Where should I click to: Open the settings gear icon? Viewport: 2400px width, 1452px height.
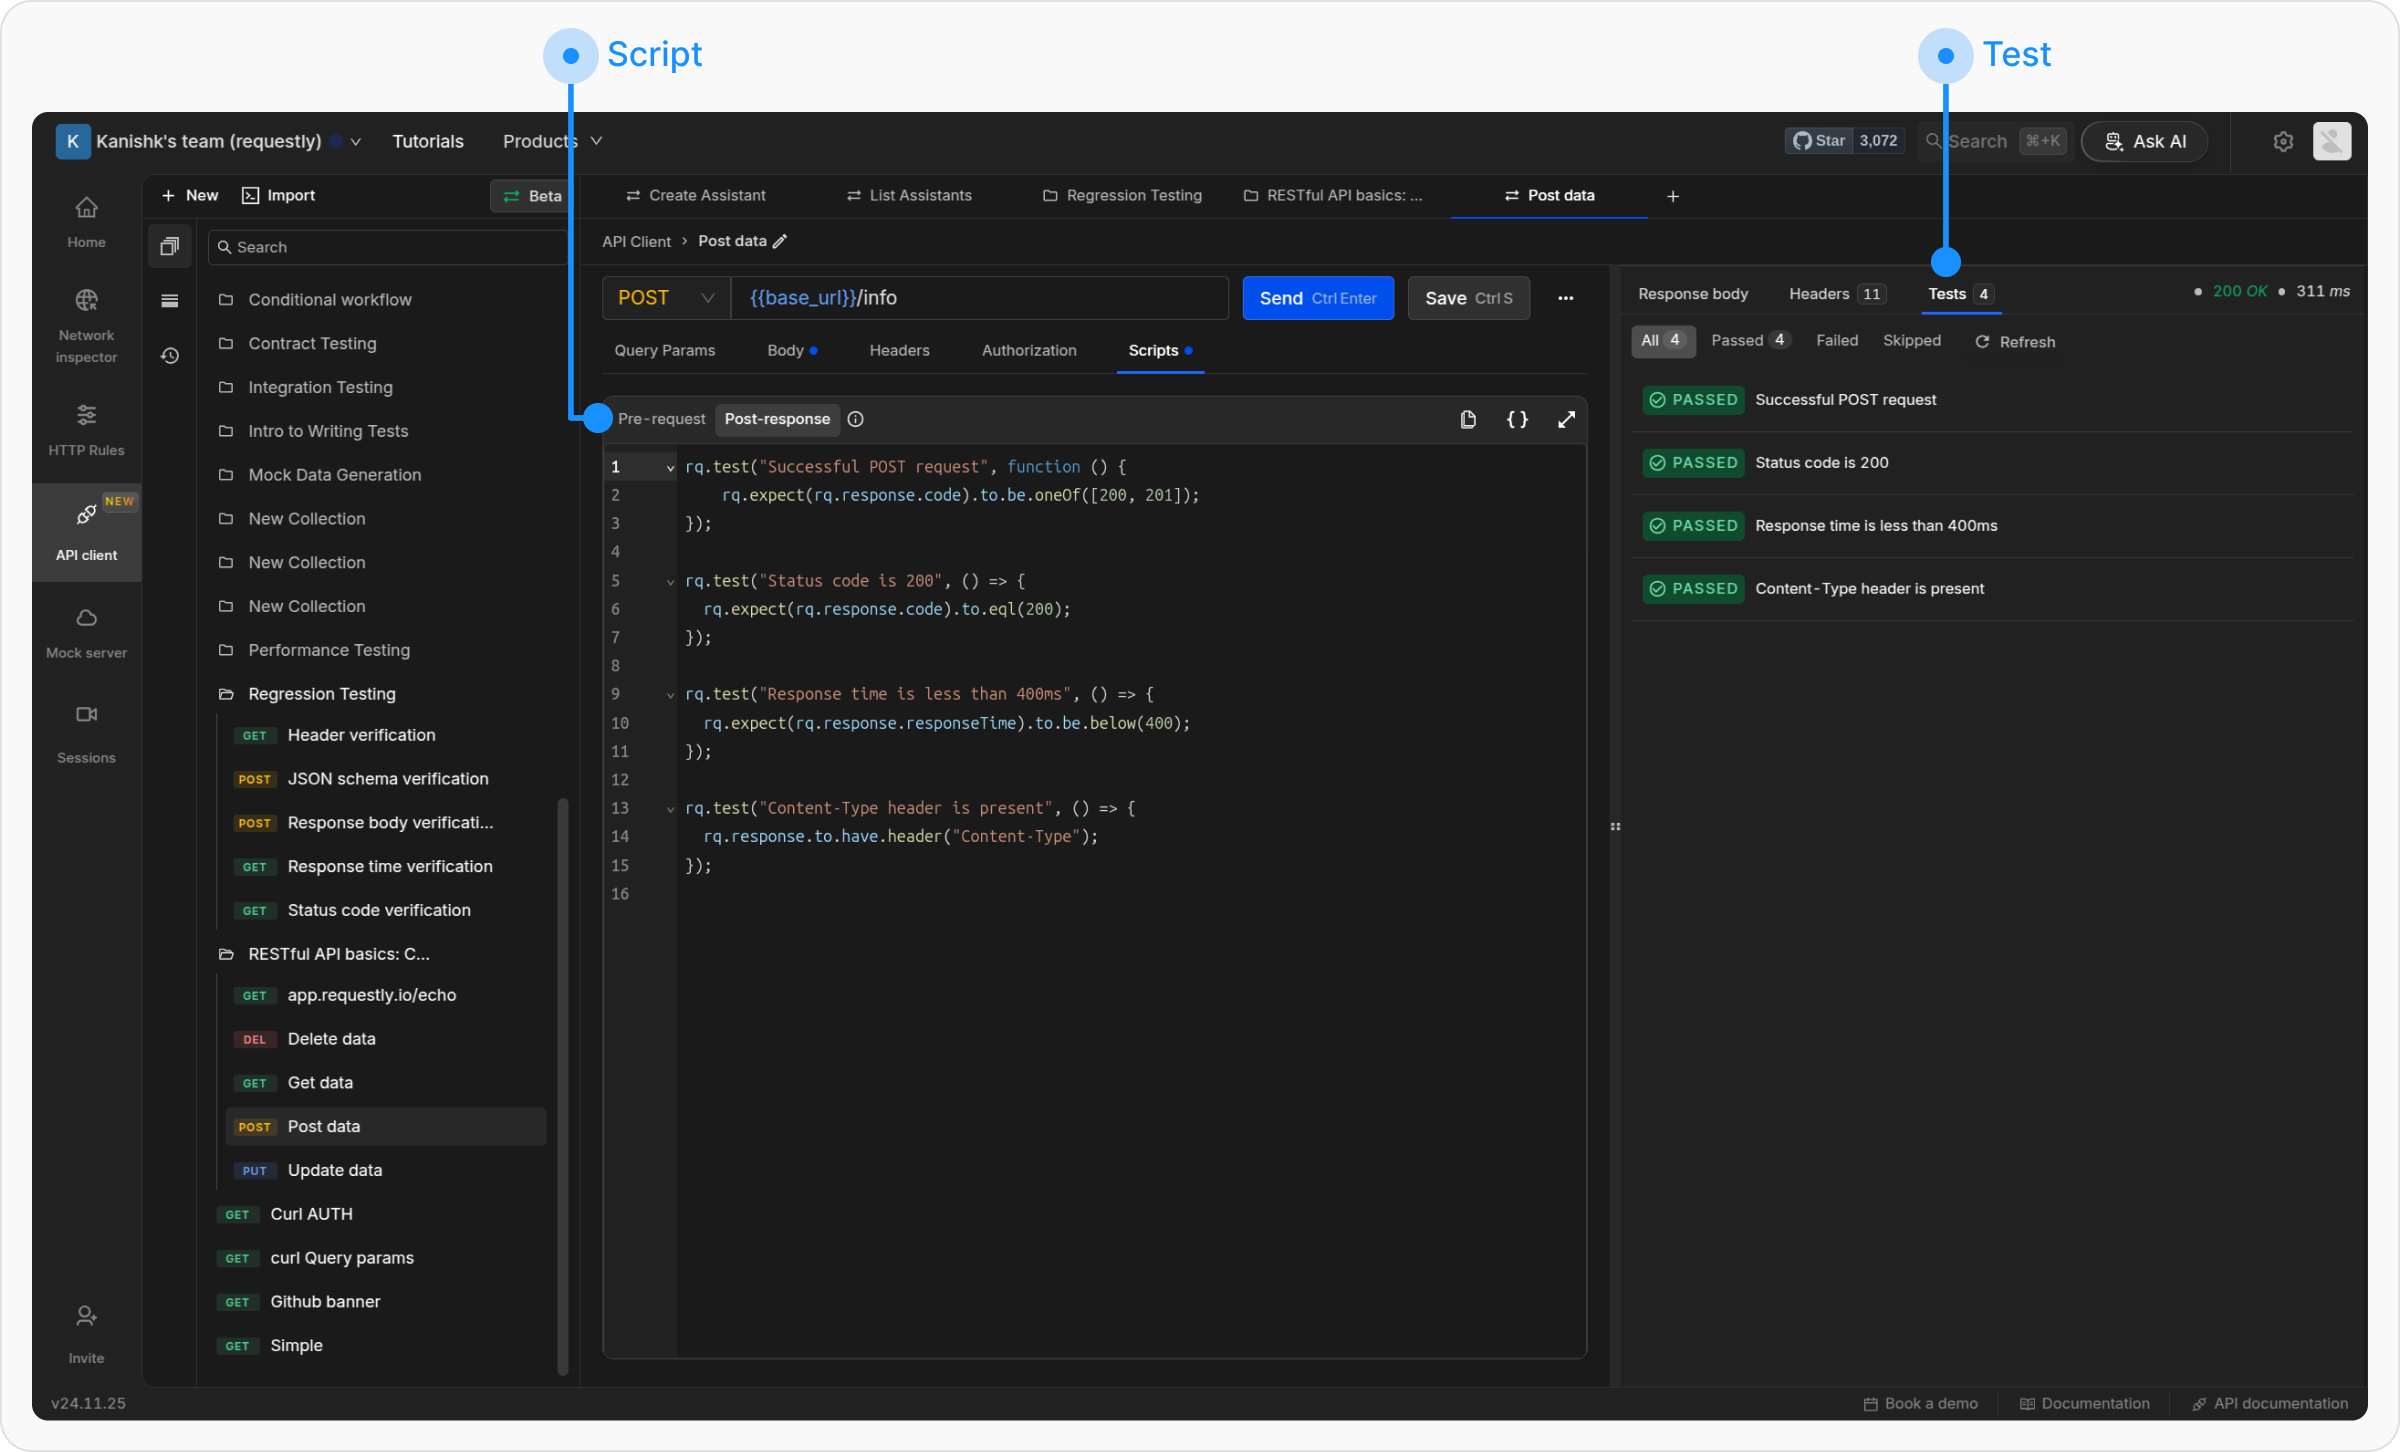point(2283,141)
